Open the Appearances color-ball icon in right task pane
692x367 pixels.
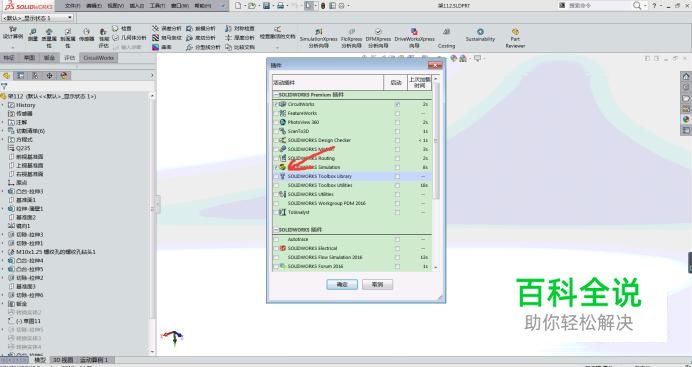686,119
